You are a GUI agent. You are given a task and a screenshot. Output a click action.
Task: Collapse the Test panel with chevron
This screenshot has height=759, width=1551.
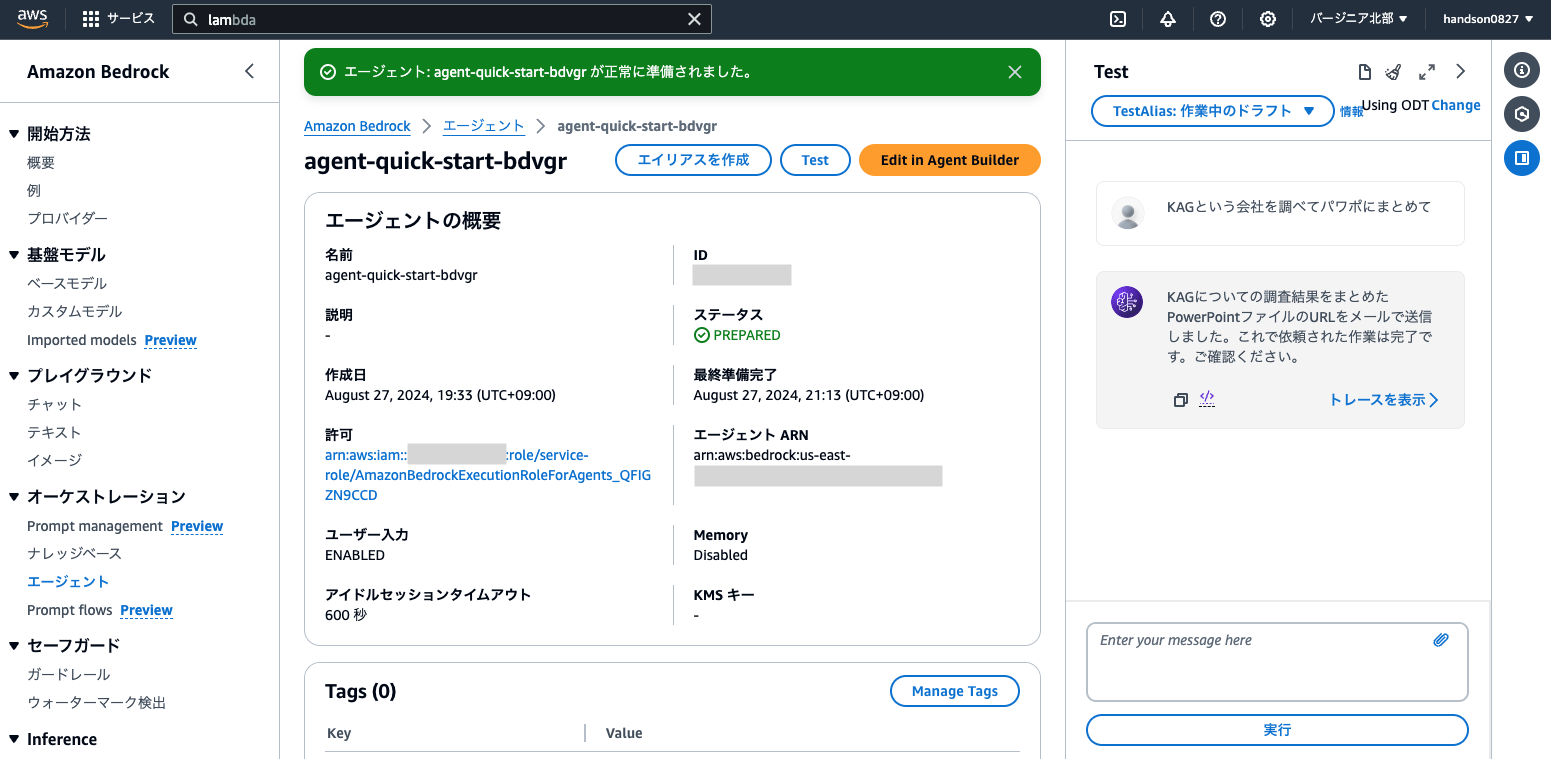click(x=1461, y=72)
